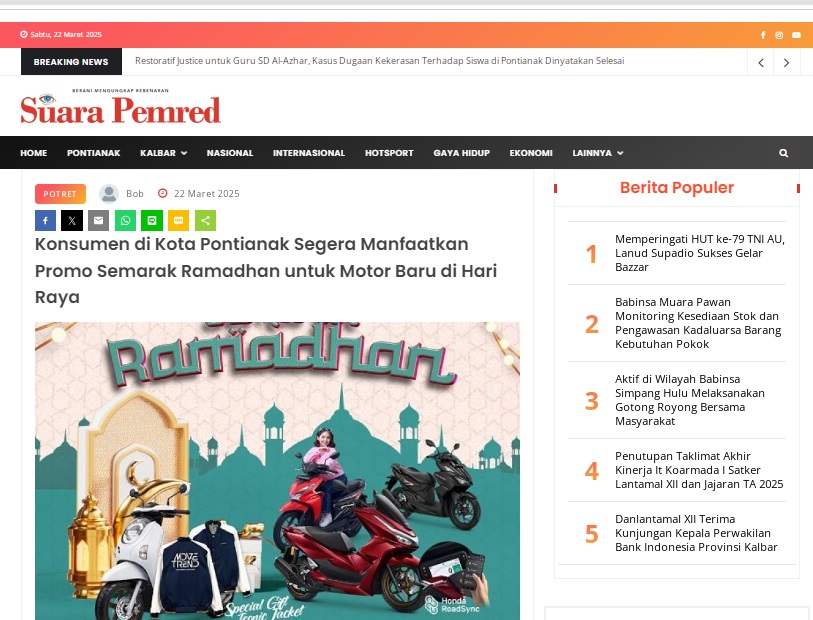Screen dimensions: 813x620
Task: Open the Facebook page icon in top bar
Action: (x=763, y=35)
